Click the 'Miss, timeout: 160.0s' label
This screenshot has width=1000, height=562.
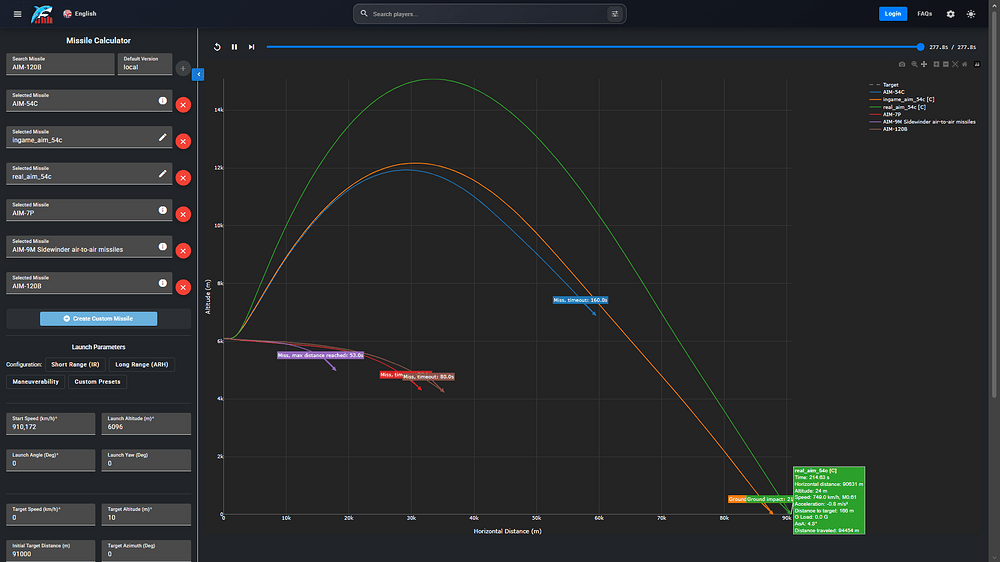580,300
